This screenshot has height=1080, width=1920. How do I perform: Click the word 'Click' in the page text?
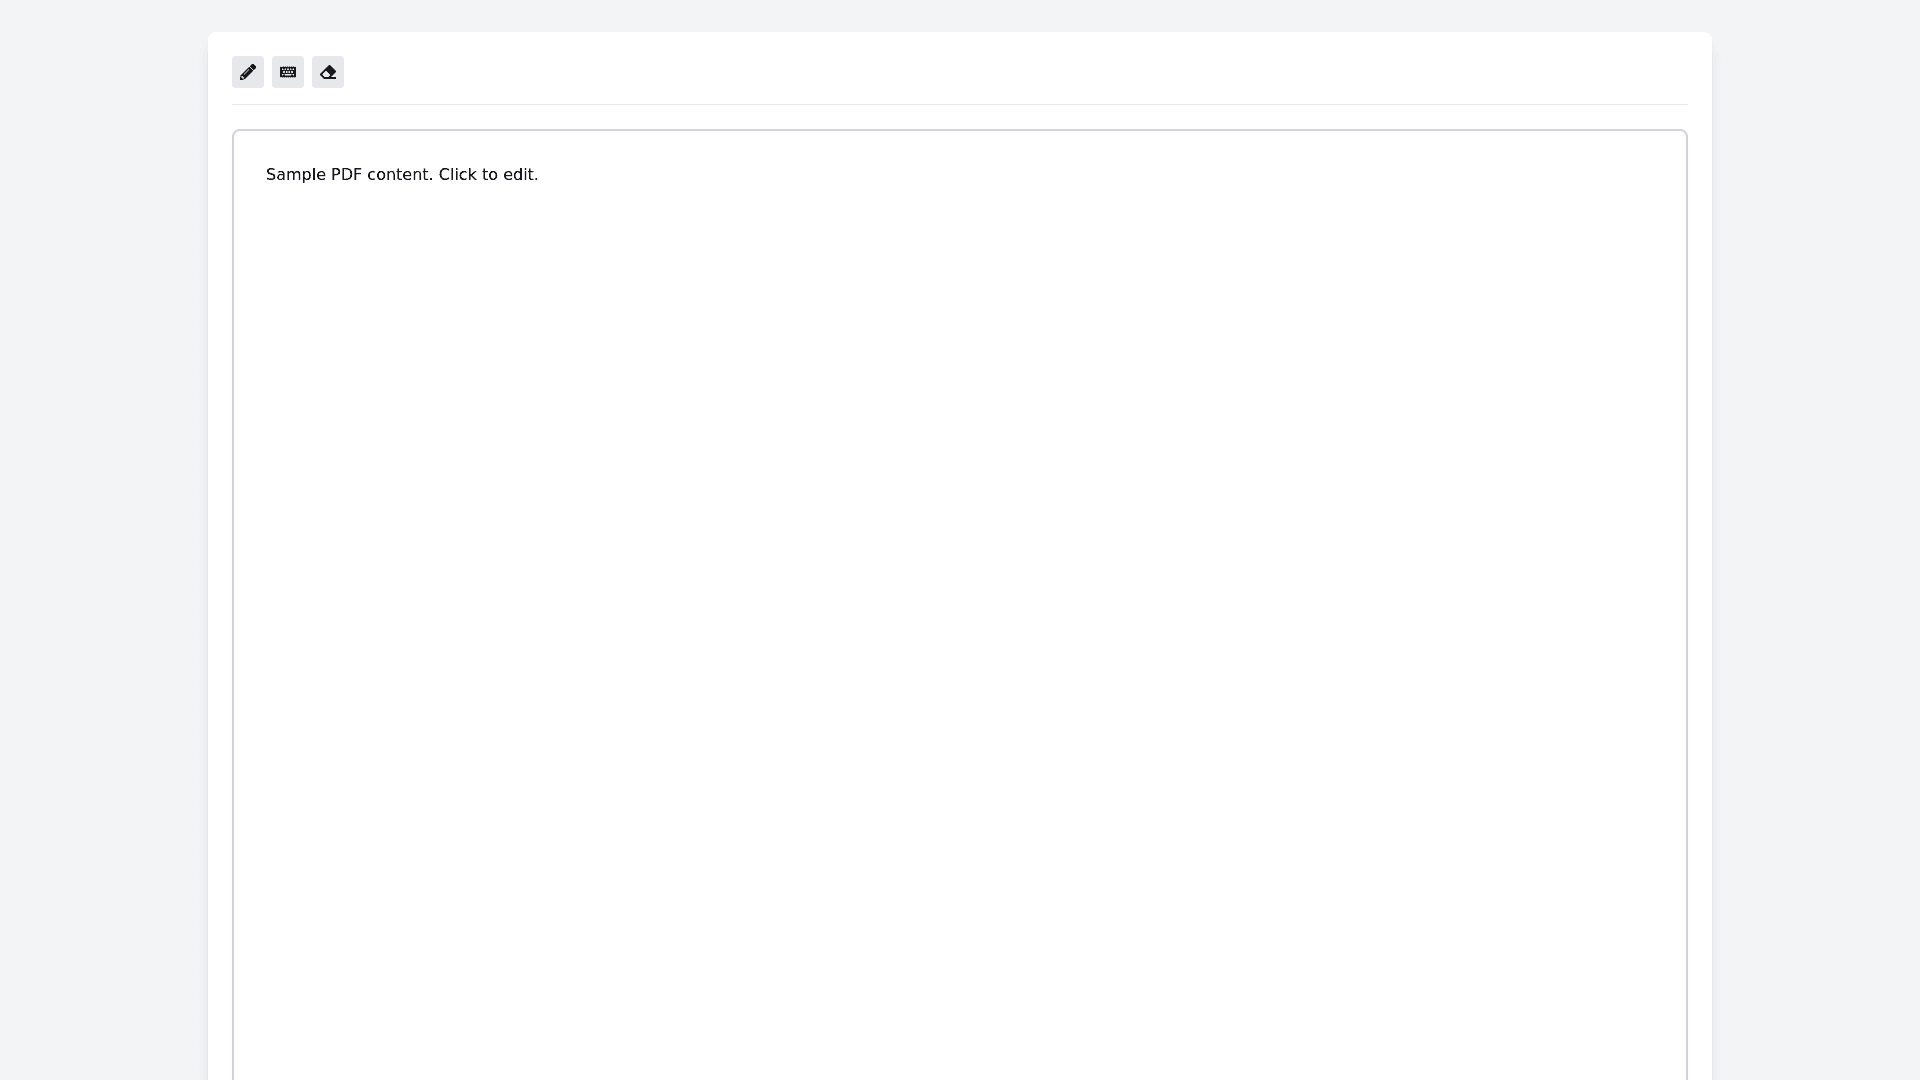457,175
